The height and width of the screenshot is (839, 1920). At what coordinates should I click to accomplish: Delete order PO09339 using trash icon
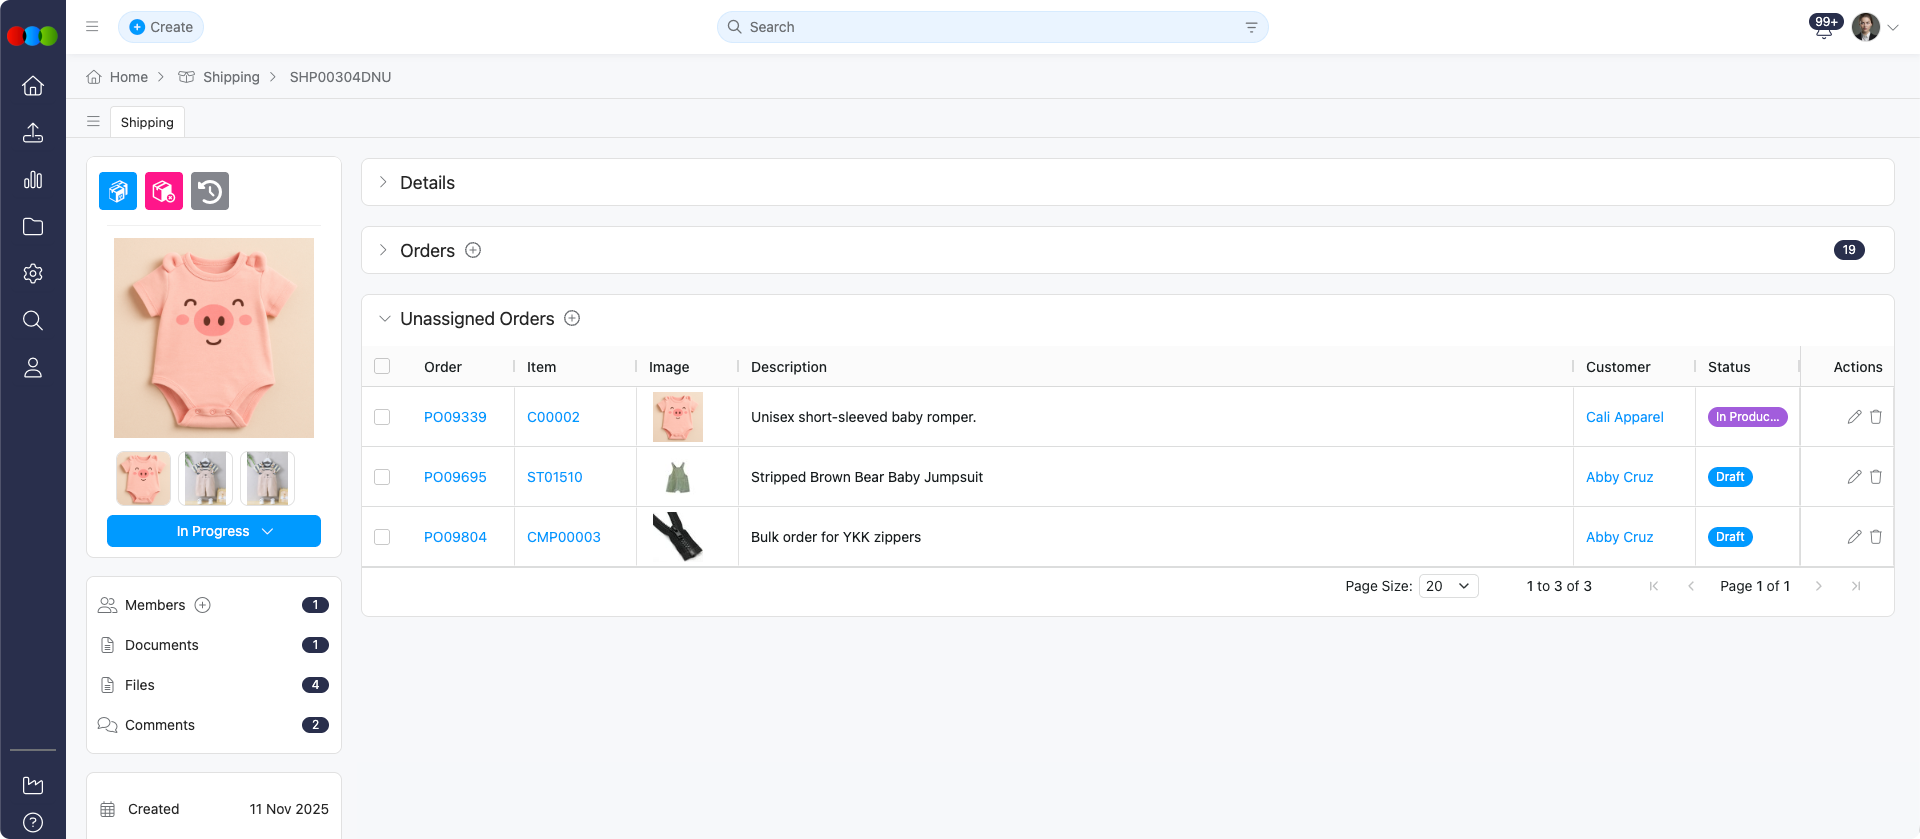1876,417
